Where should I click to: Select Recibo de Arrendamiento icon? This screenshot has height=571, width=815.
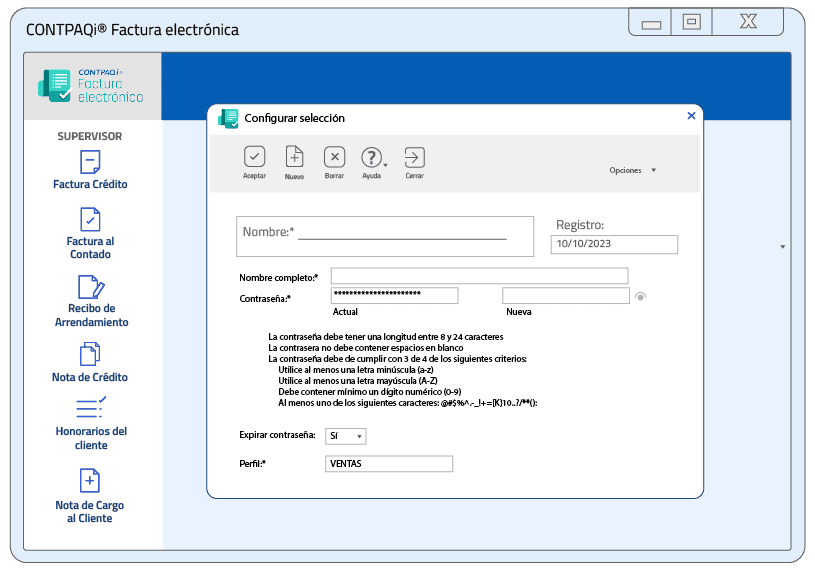pyautogui.click(x=91, y=301)
